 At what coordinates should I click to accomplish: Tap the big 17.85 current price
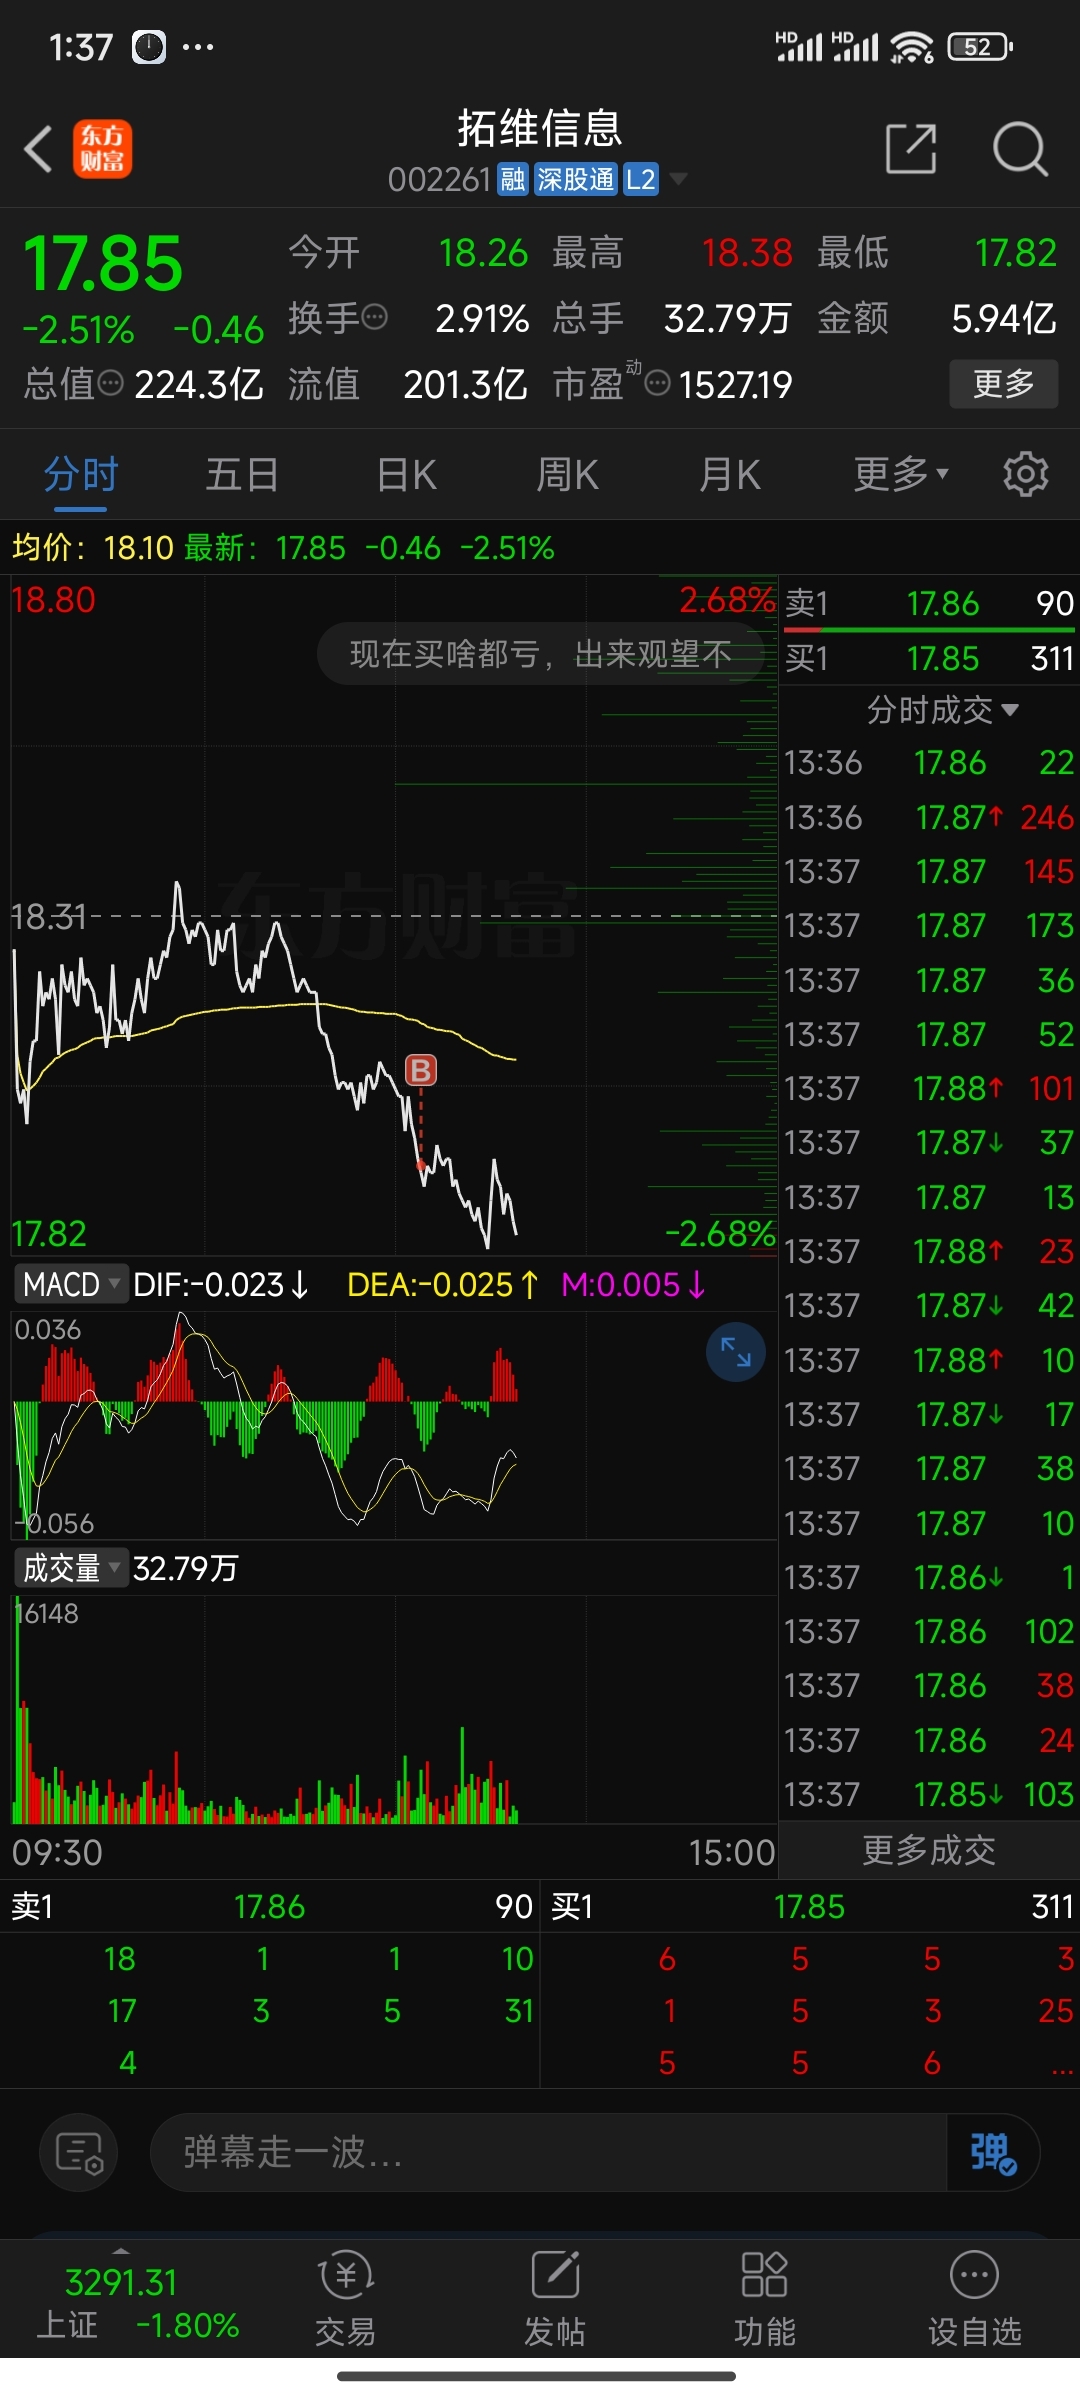103,264
